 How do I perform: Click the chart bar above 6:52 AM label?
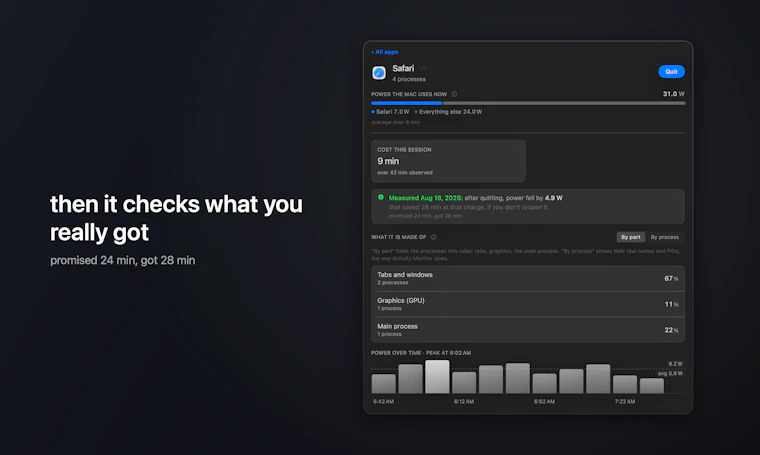pos(545,383)
